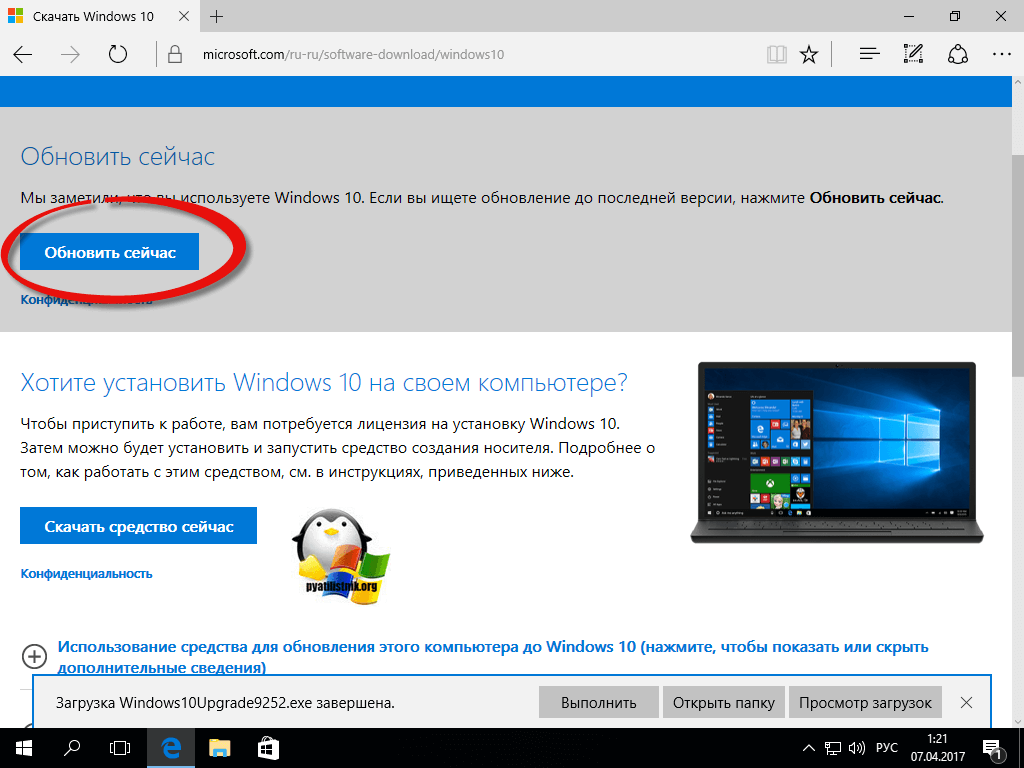The width and height of the screenshot is (1024, 768).
Task: Click the Make a Web Note icon
Action: [913, 54]
